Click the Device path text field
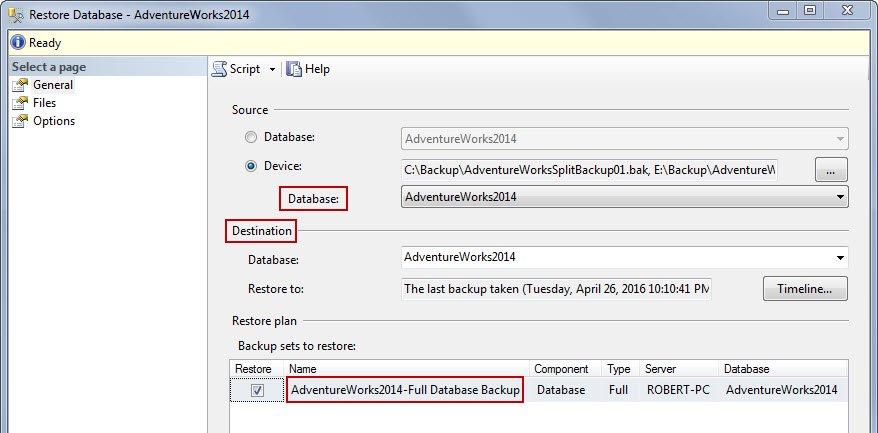This screenshot has height=433, width=878. [x=589, y=169]
